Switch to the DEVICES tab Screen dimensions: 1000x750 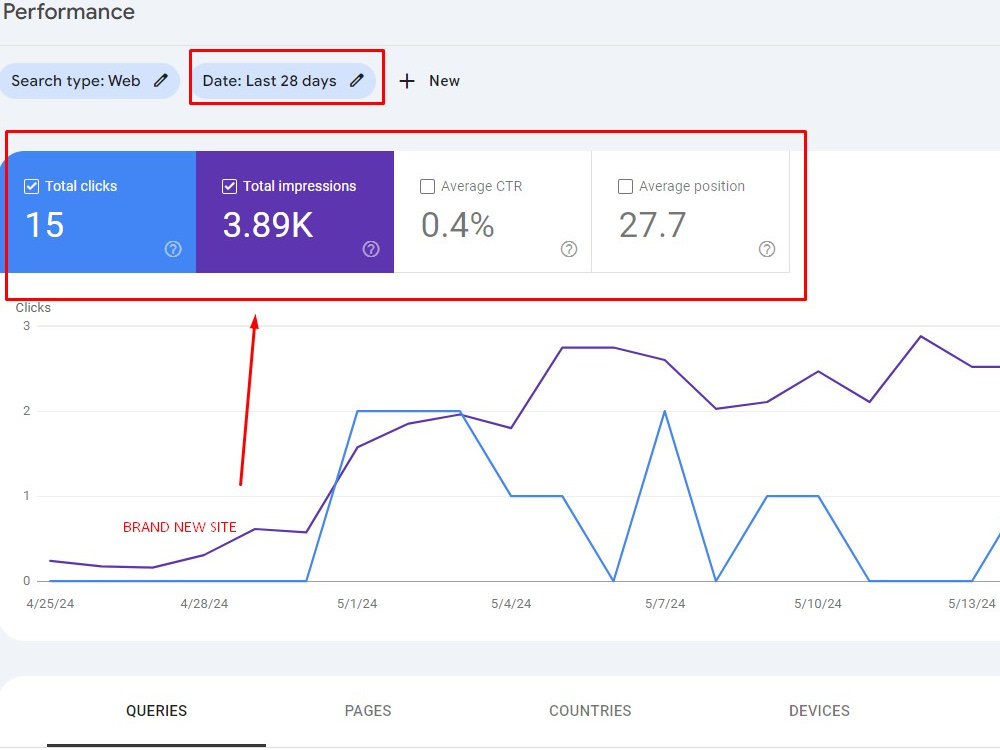click(819, 710)
